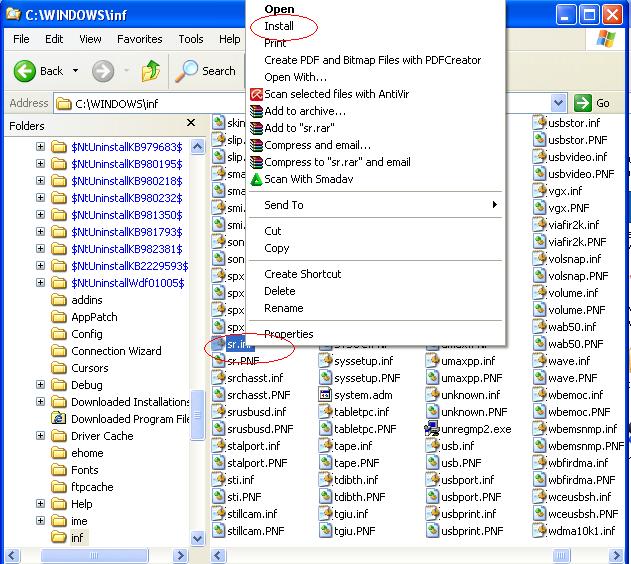Click WinRAR icon beside Add to archive
This screenshot has height=564, width=631.
point(256,111)
